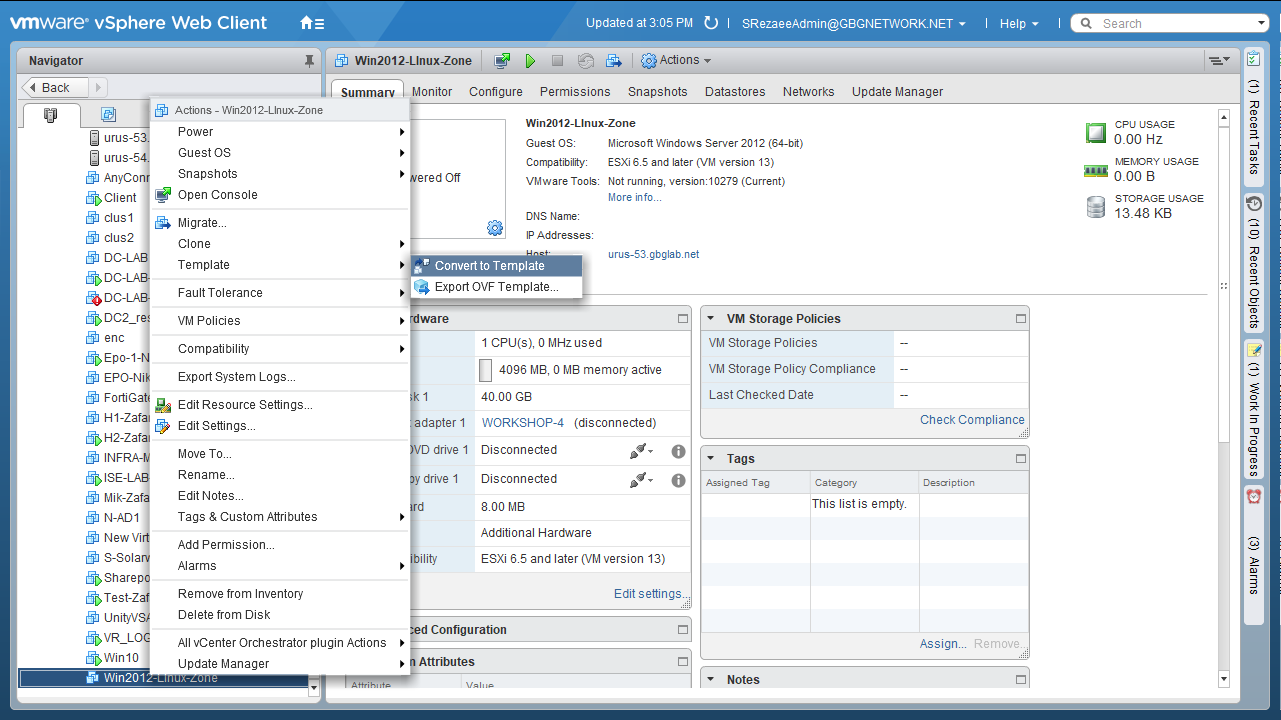The width and height of the screenshot is (1281, 720).
Task: Click the Power On green play icon
Action: click(x=530, y=61)
